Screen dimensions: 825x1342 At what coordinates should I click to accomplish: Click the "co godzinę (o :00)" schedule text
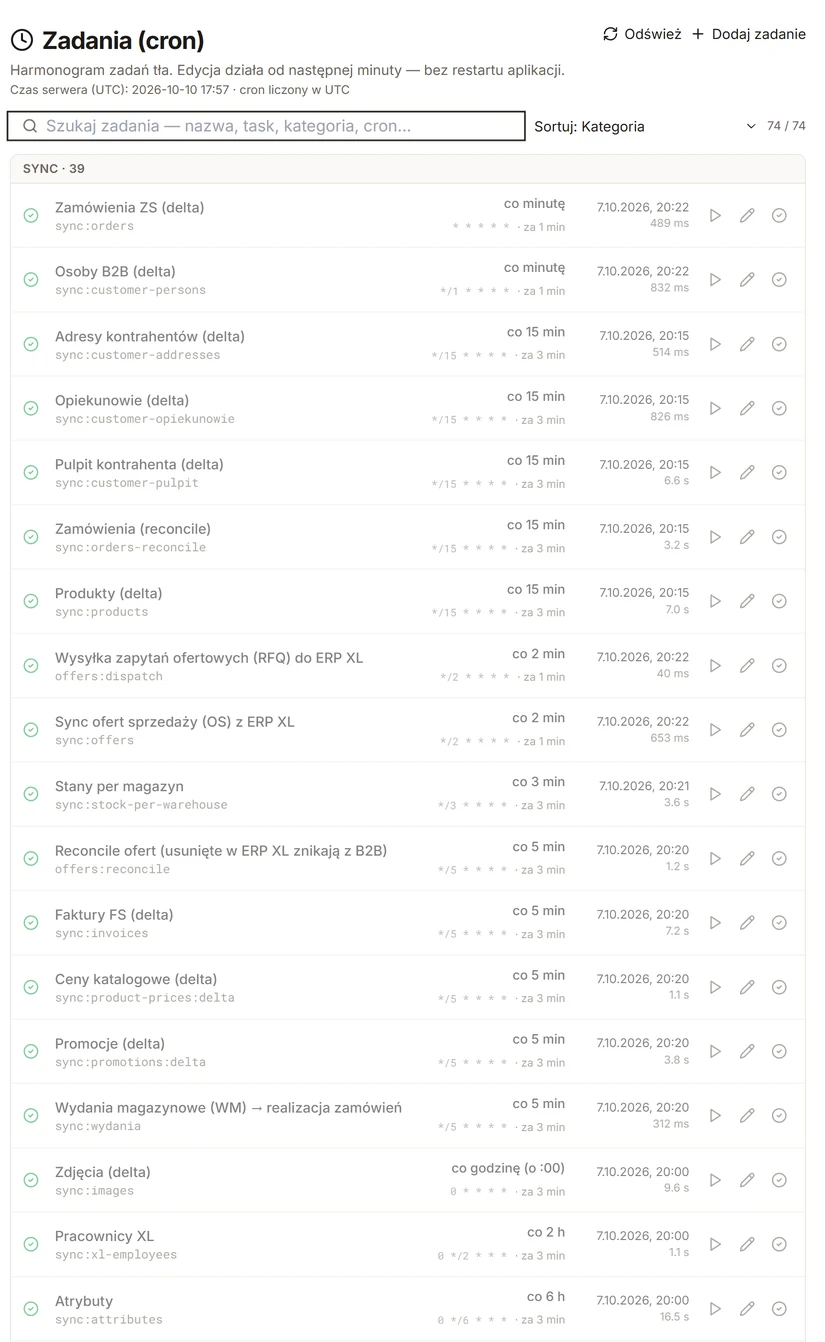508,1168
